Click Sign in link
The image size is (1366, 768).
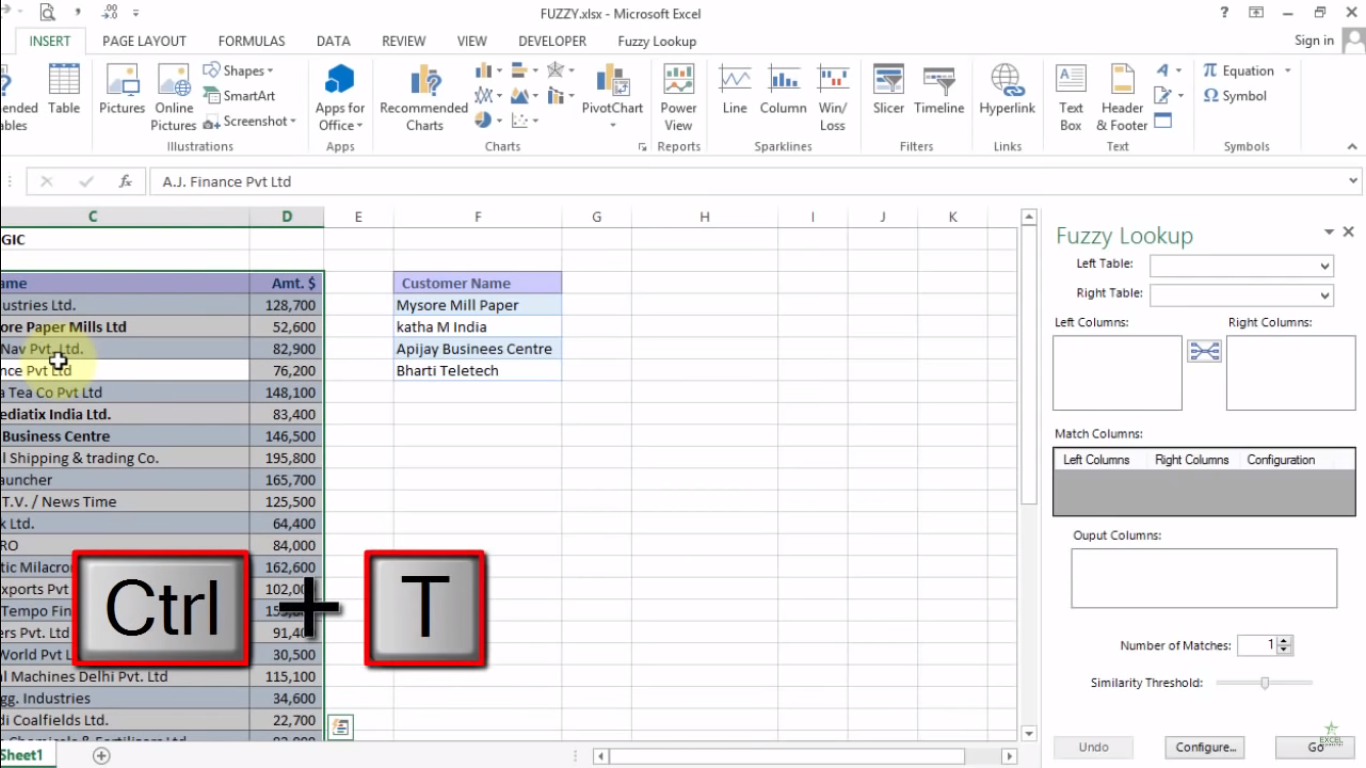tap(1314, 41)
